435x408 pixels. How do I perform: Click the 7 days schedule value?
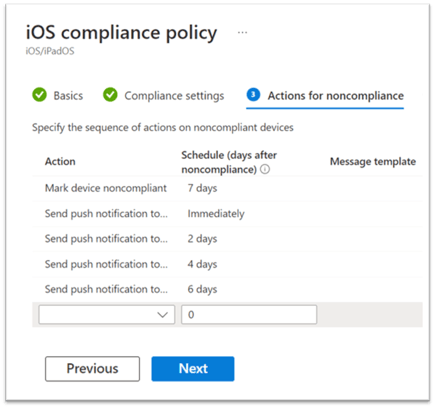tap(202, 188)
